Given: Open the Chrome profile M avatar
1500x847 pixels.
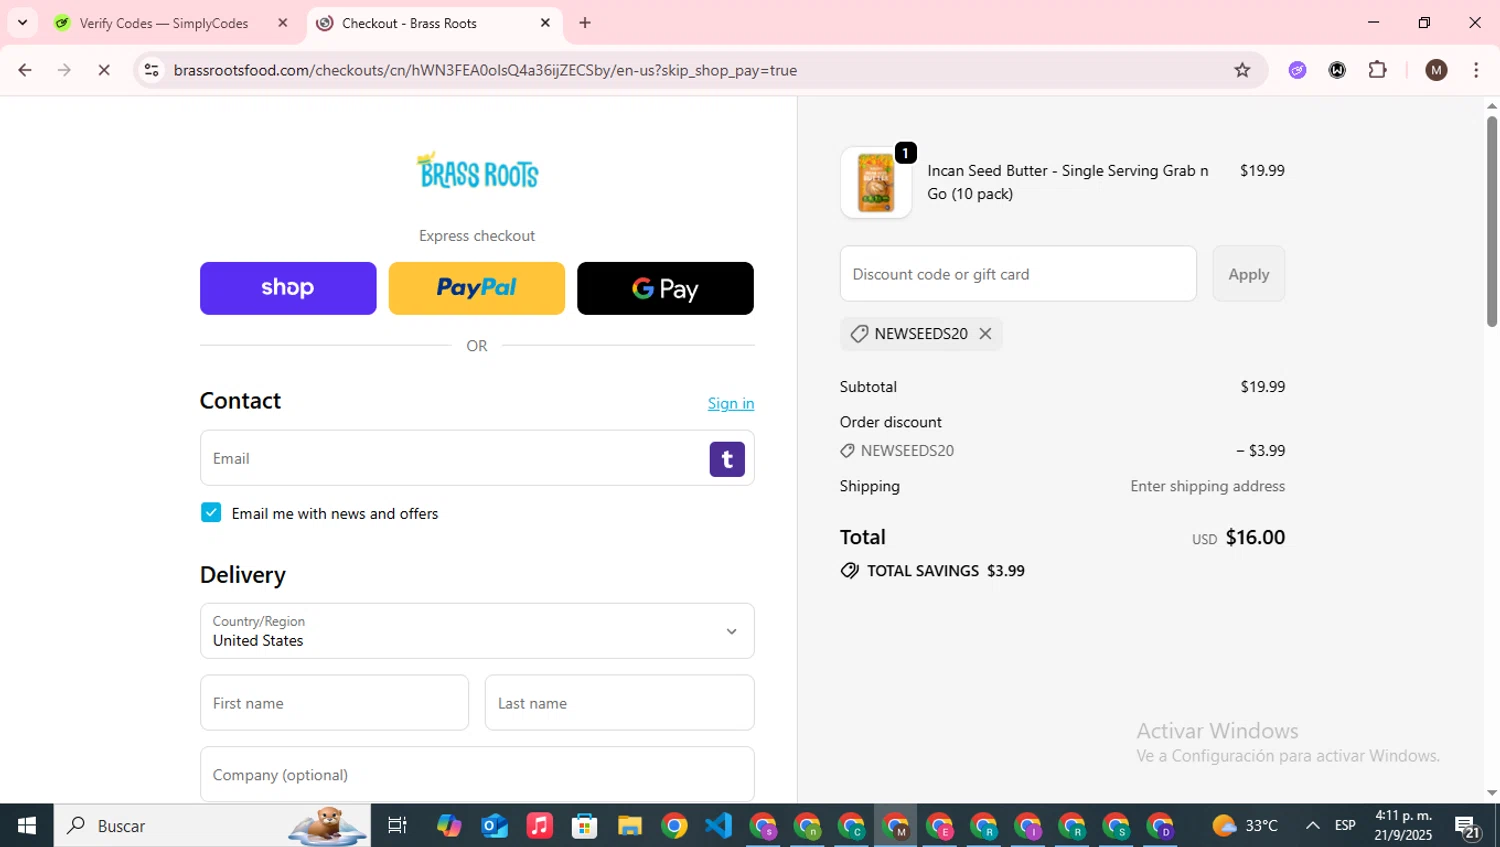Looking at the screenshot, I should 1436,70.
